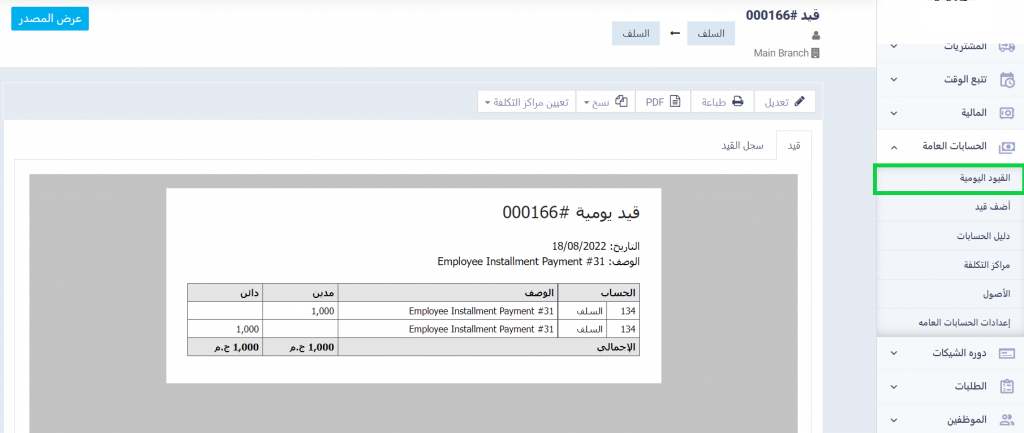Click the printer icon on طباعة
Image resolution: width=1024 pixels, height=433 pixels.
(737, 102)
